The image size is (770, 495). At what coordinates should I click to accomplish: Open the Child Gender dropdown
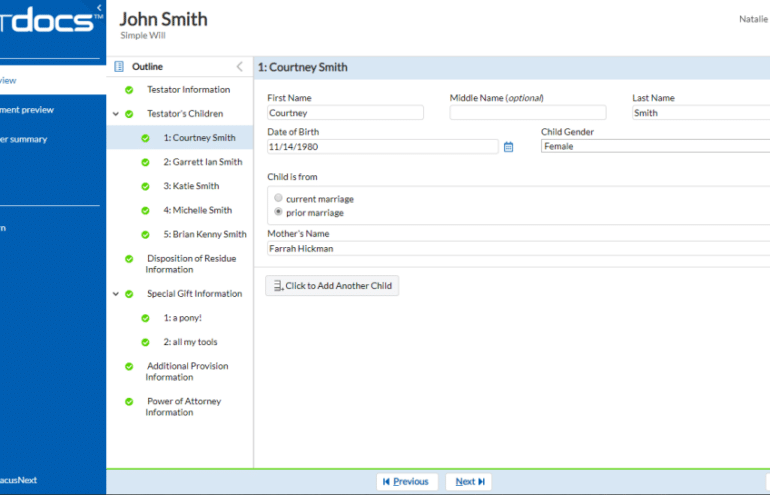click(656, 146)
